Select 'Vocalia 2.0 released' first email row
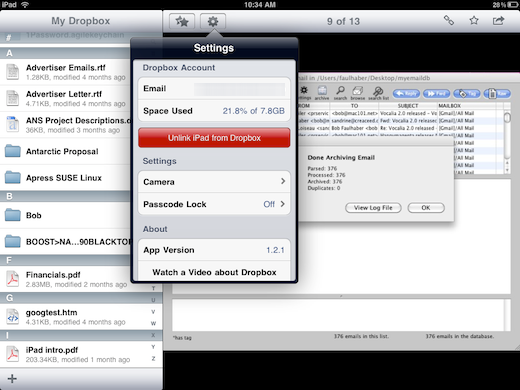This screenshot has height=390, width=520. 401,113
